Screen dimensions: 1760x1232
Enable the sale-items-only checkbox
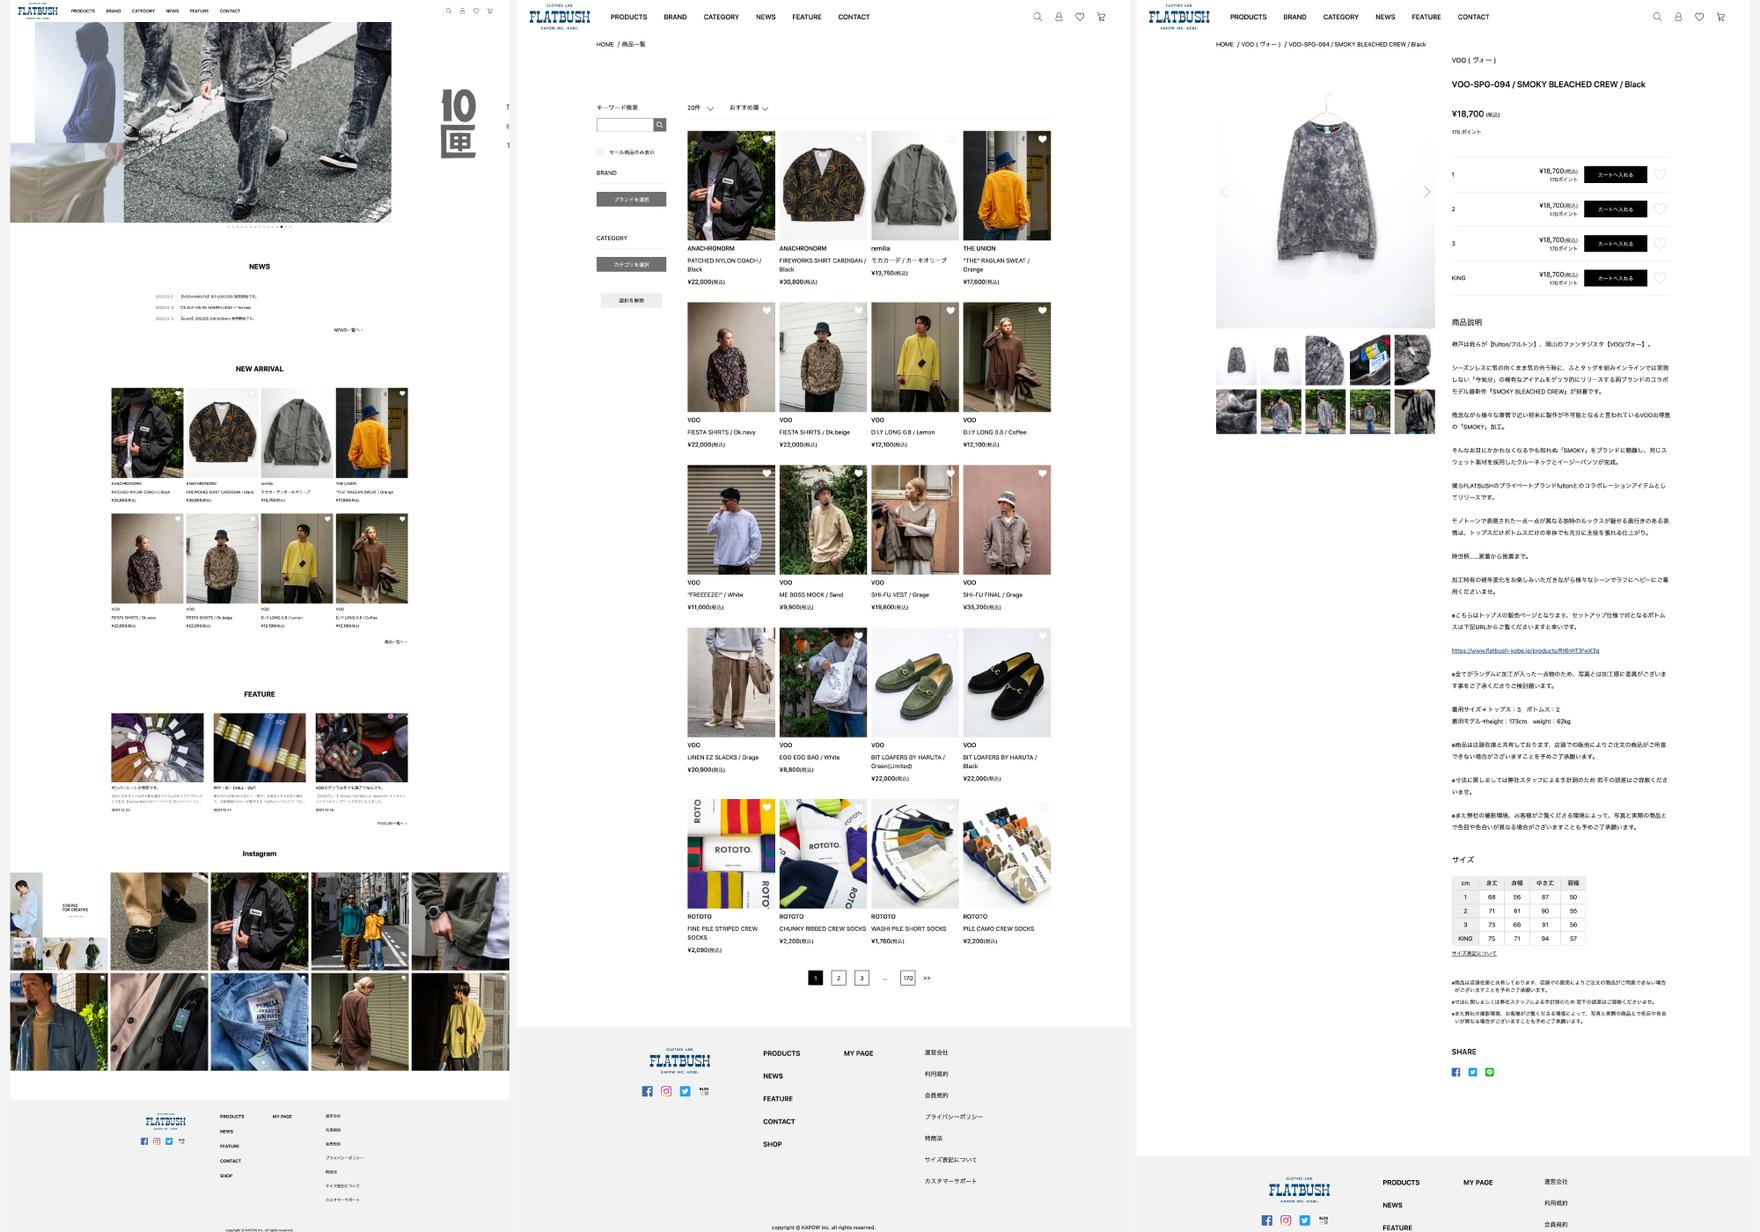click(600, 152)
